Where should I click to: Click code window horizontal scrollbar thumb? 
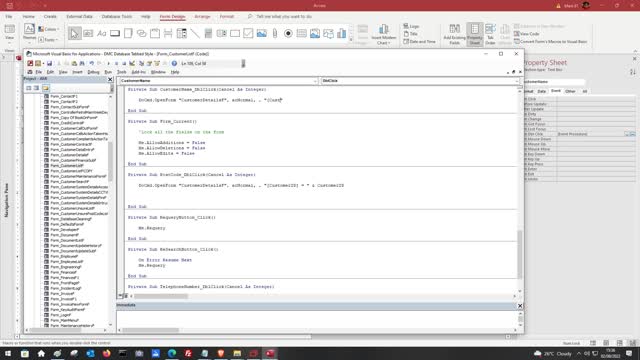coord(161,296)
